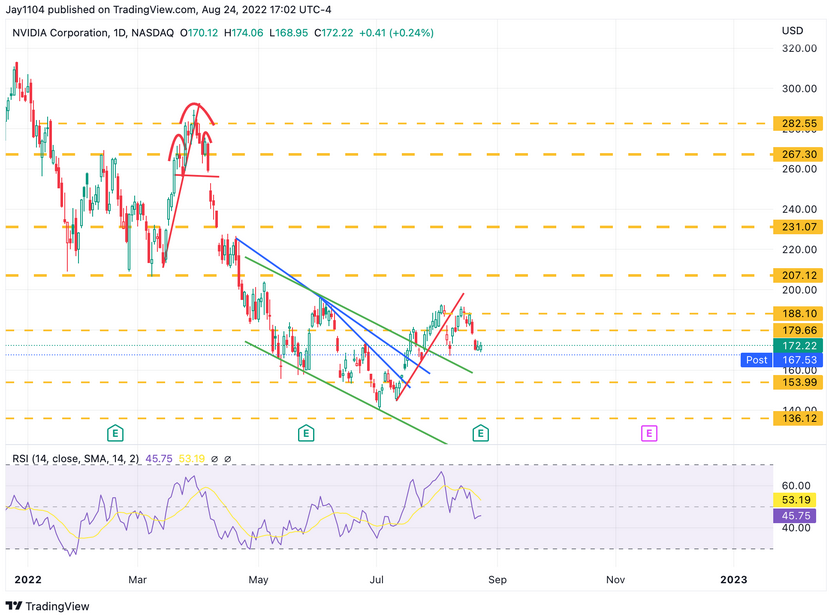The width and height of the screenshot is (829, 616).
Task: Select the 231.07 price level label
Action: click(x=798, y=227)
